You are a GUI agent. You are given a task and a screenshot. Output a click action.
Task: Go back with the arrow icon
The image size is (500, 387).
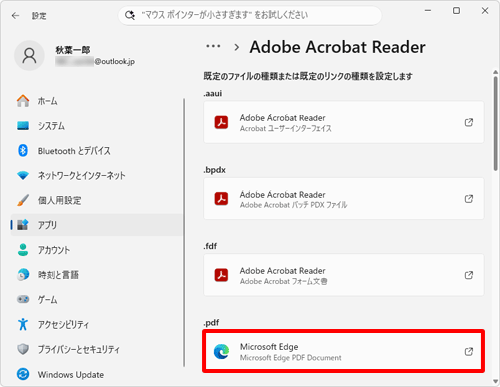(15, 16)
